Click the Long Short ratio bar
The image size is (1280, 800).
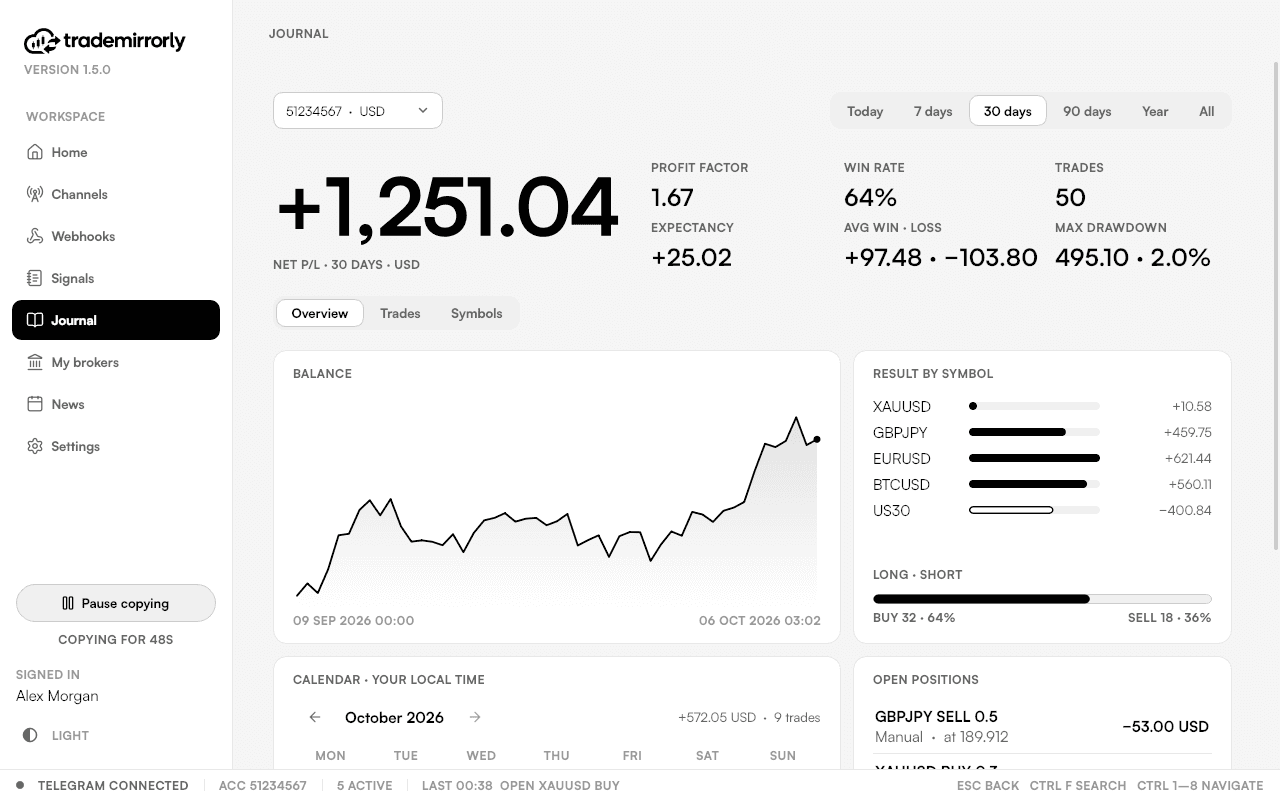1042,599
